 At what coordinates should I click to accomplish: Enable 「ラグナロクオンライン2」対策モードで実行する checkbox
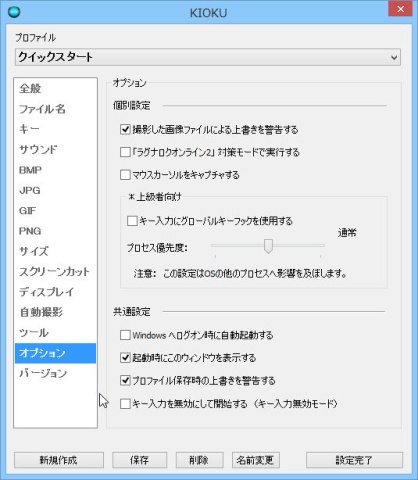coord(125,152)
